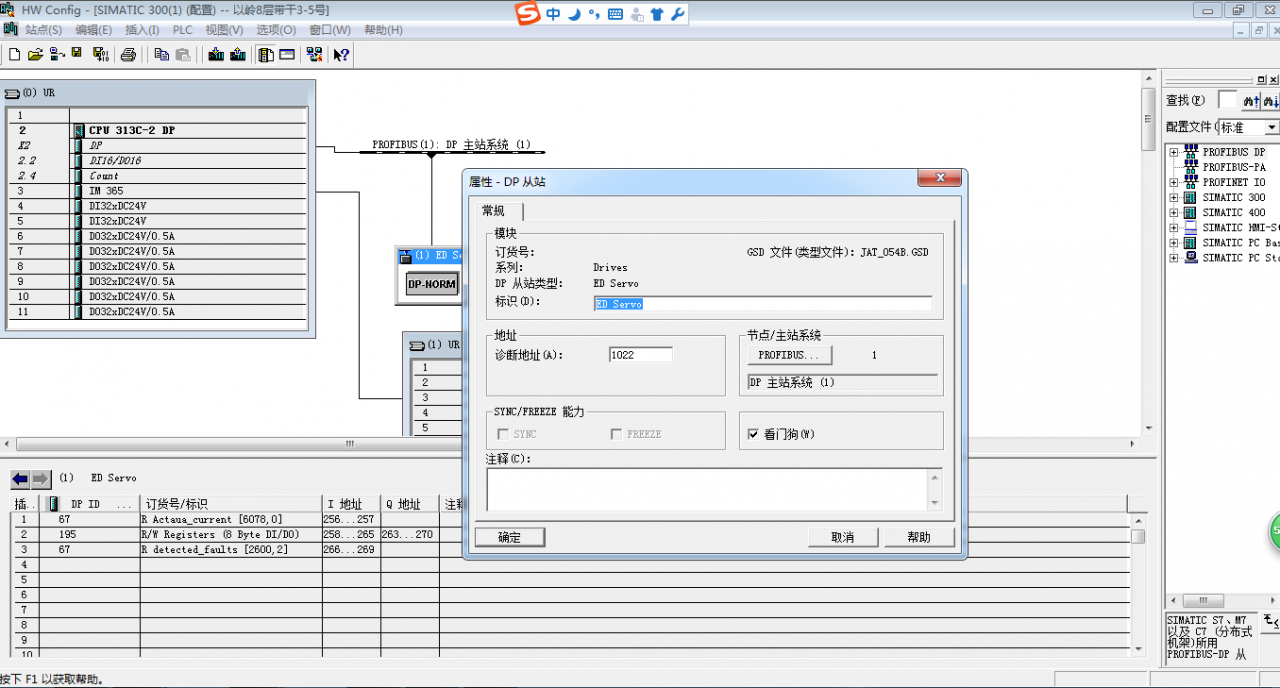Click the Paste toolbar icon
The image size is (1280, 688).
pos(182,54)
